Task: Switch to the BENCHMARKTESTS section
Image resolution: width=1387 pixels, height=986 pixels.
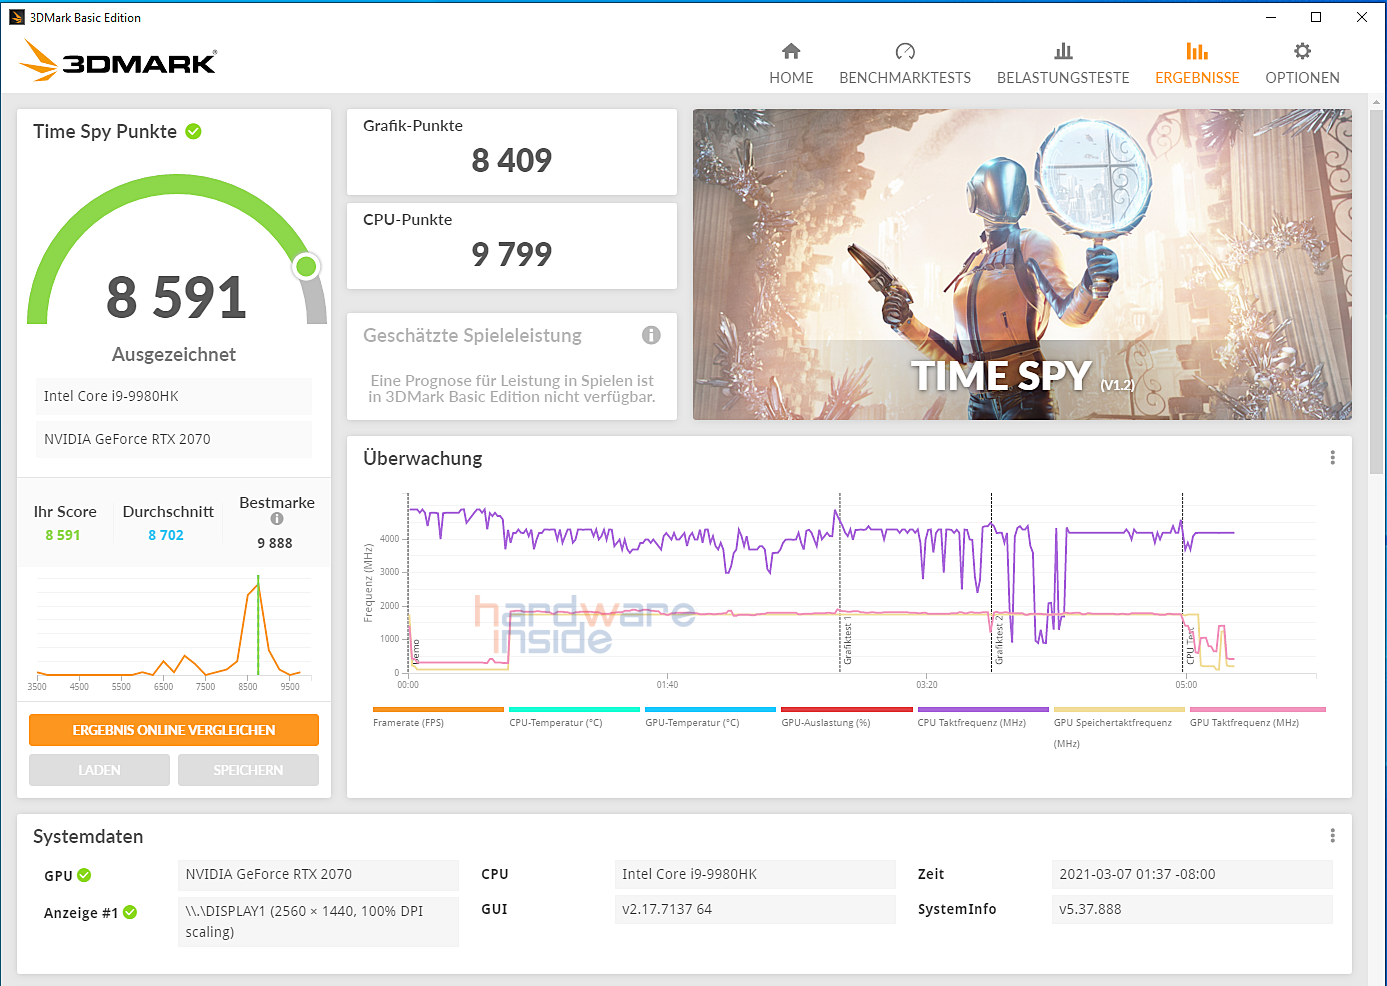Action: [x=905, y=77]
